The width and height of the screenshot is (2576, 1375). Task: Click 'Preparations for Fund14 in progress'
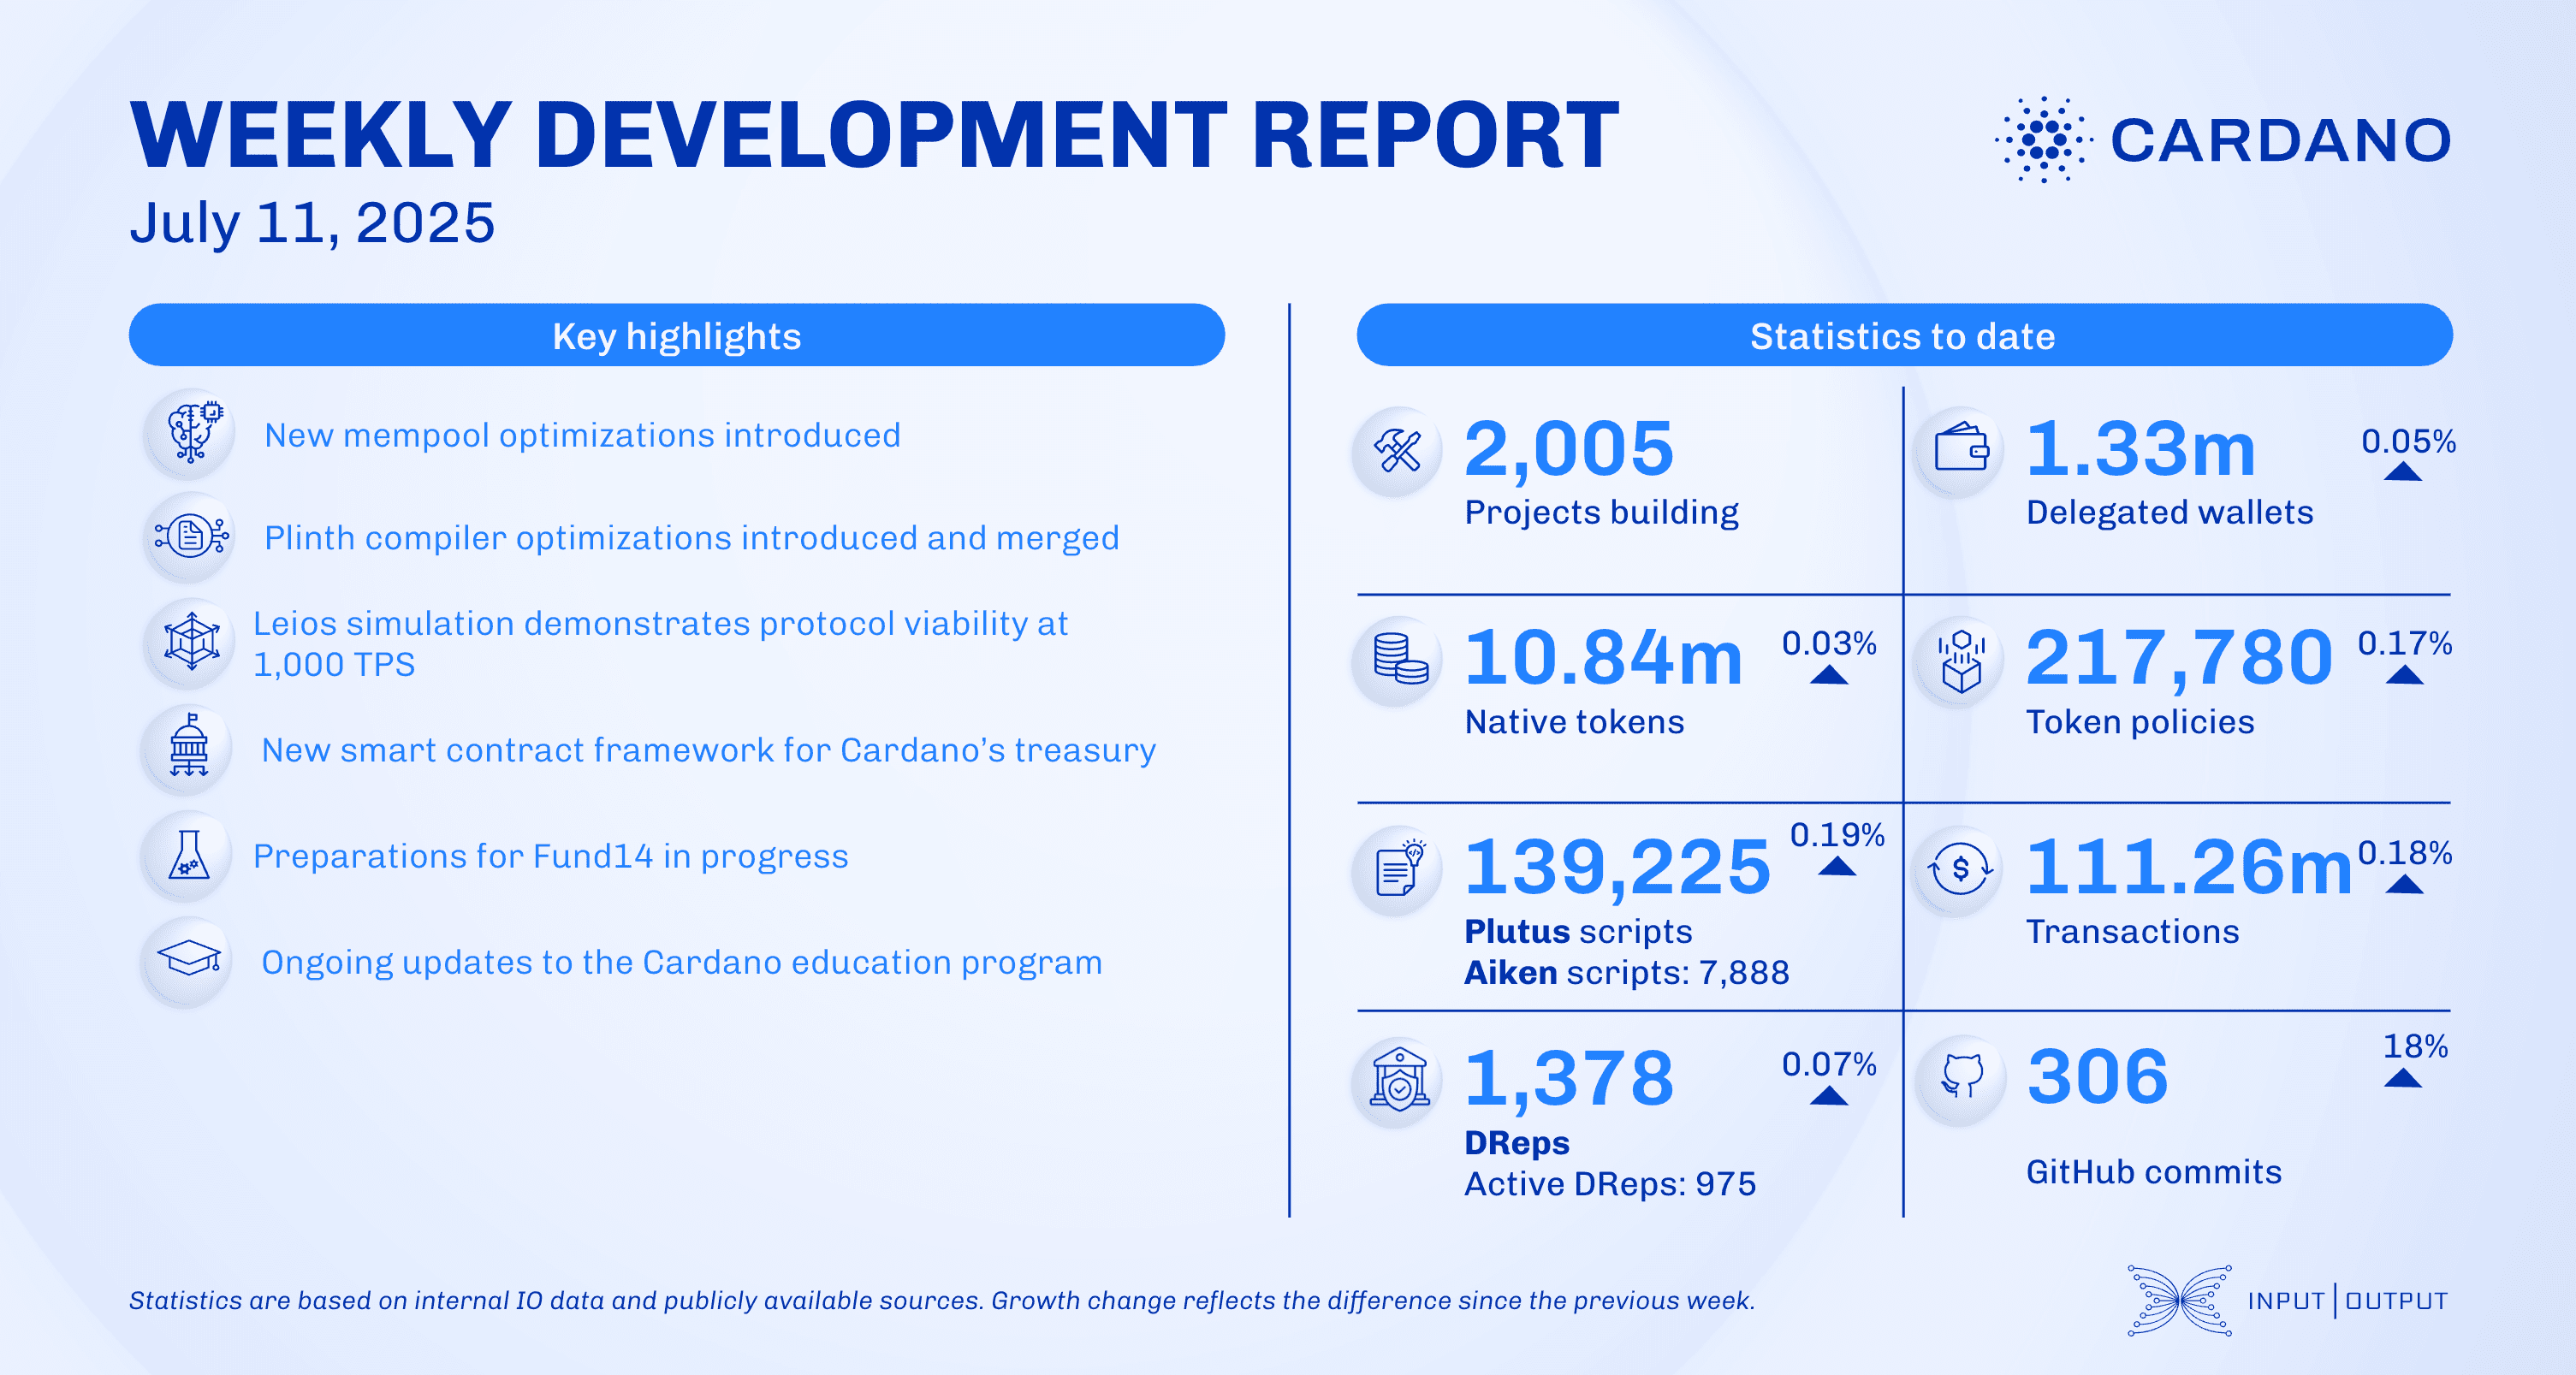550,856
